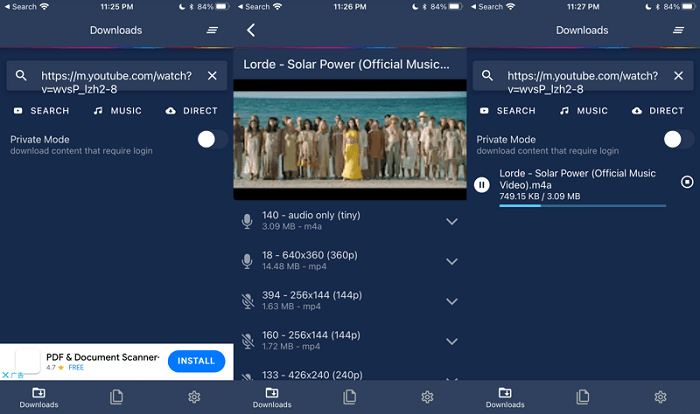Open the queue list icon in the right screen header
Viewport: 700px width, 414px height.
click(679, 30)
